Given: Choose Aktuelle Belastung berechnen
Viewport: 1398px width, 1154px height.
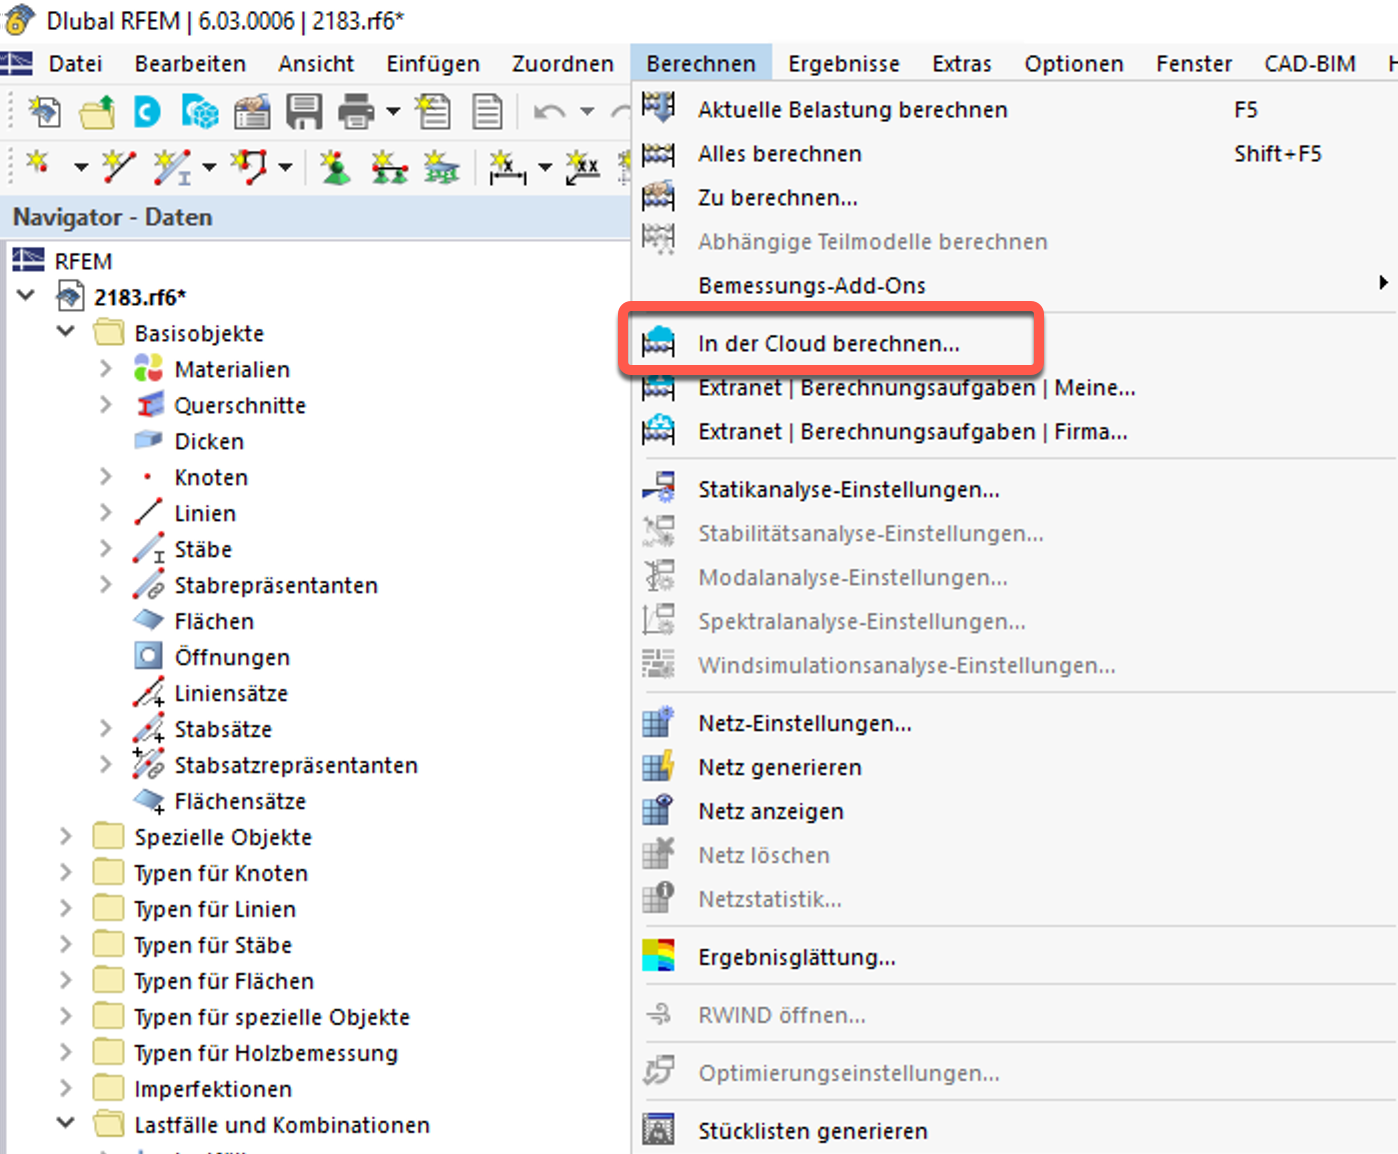Looking at the screenshot, I should pyautogui.click(x=1015, y=109).
